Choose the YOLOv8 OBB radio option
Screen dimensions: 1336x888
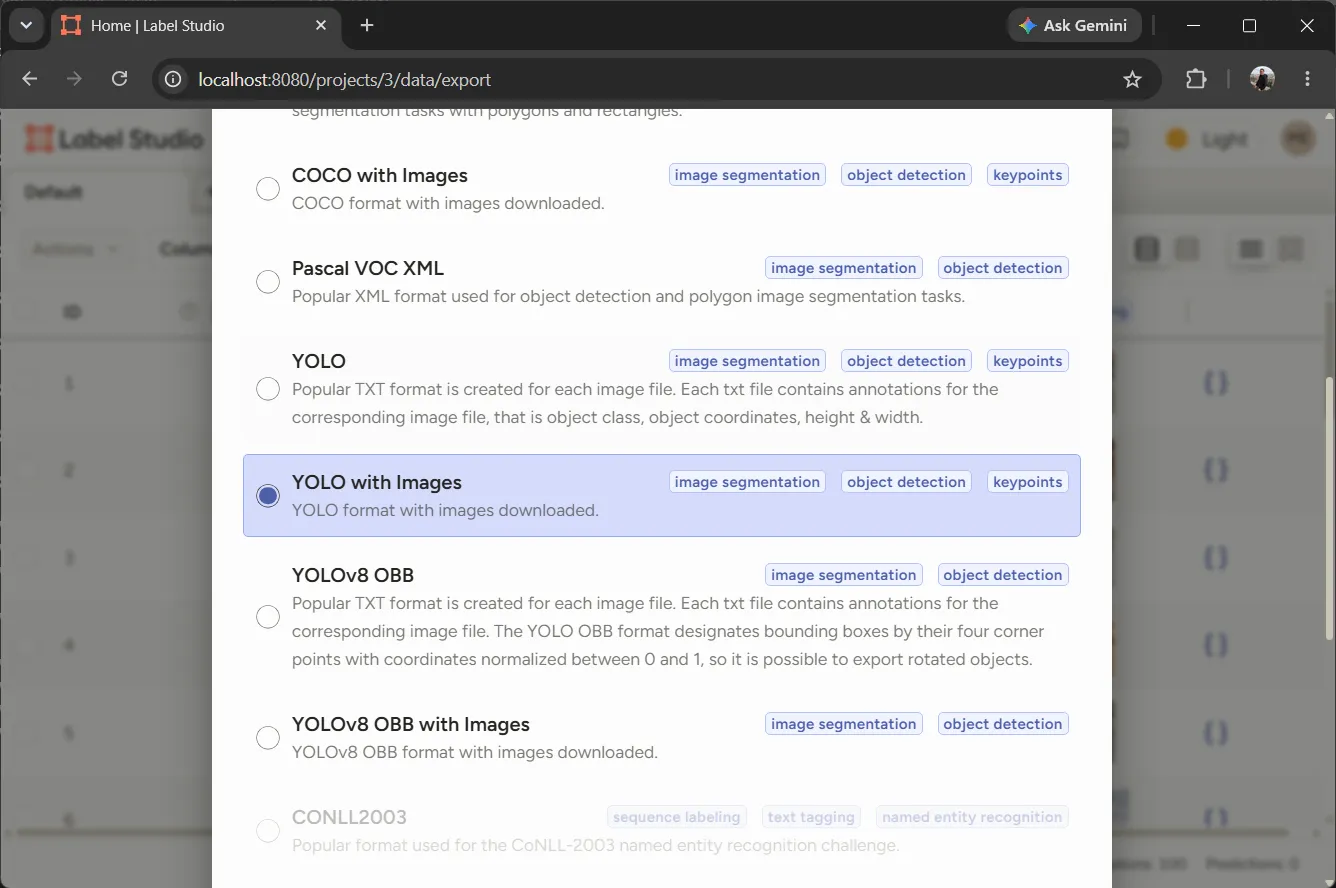(x=268, y=616)
